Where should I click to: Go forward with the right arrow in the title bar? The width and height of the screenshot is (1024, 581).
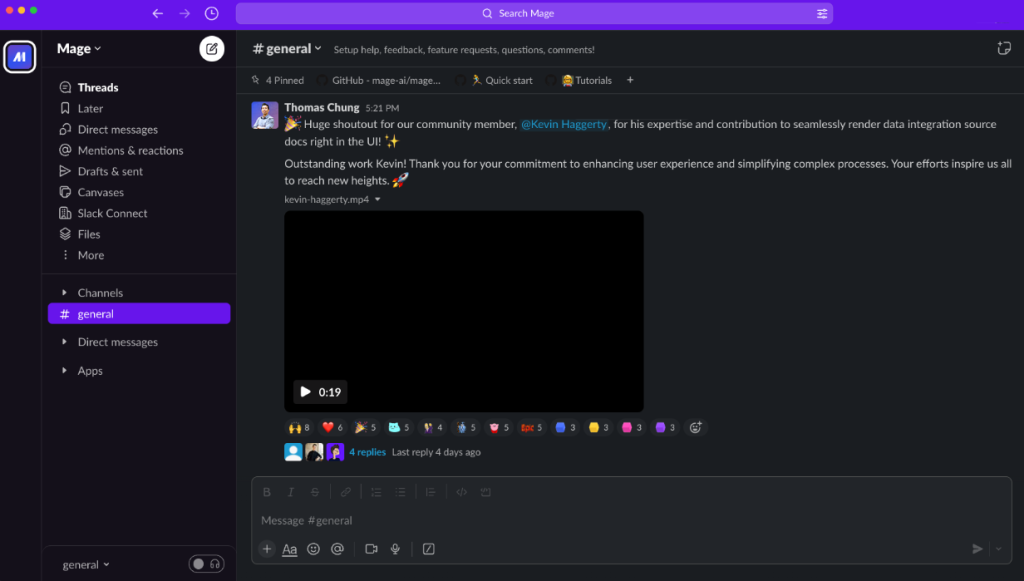point(185,13)
